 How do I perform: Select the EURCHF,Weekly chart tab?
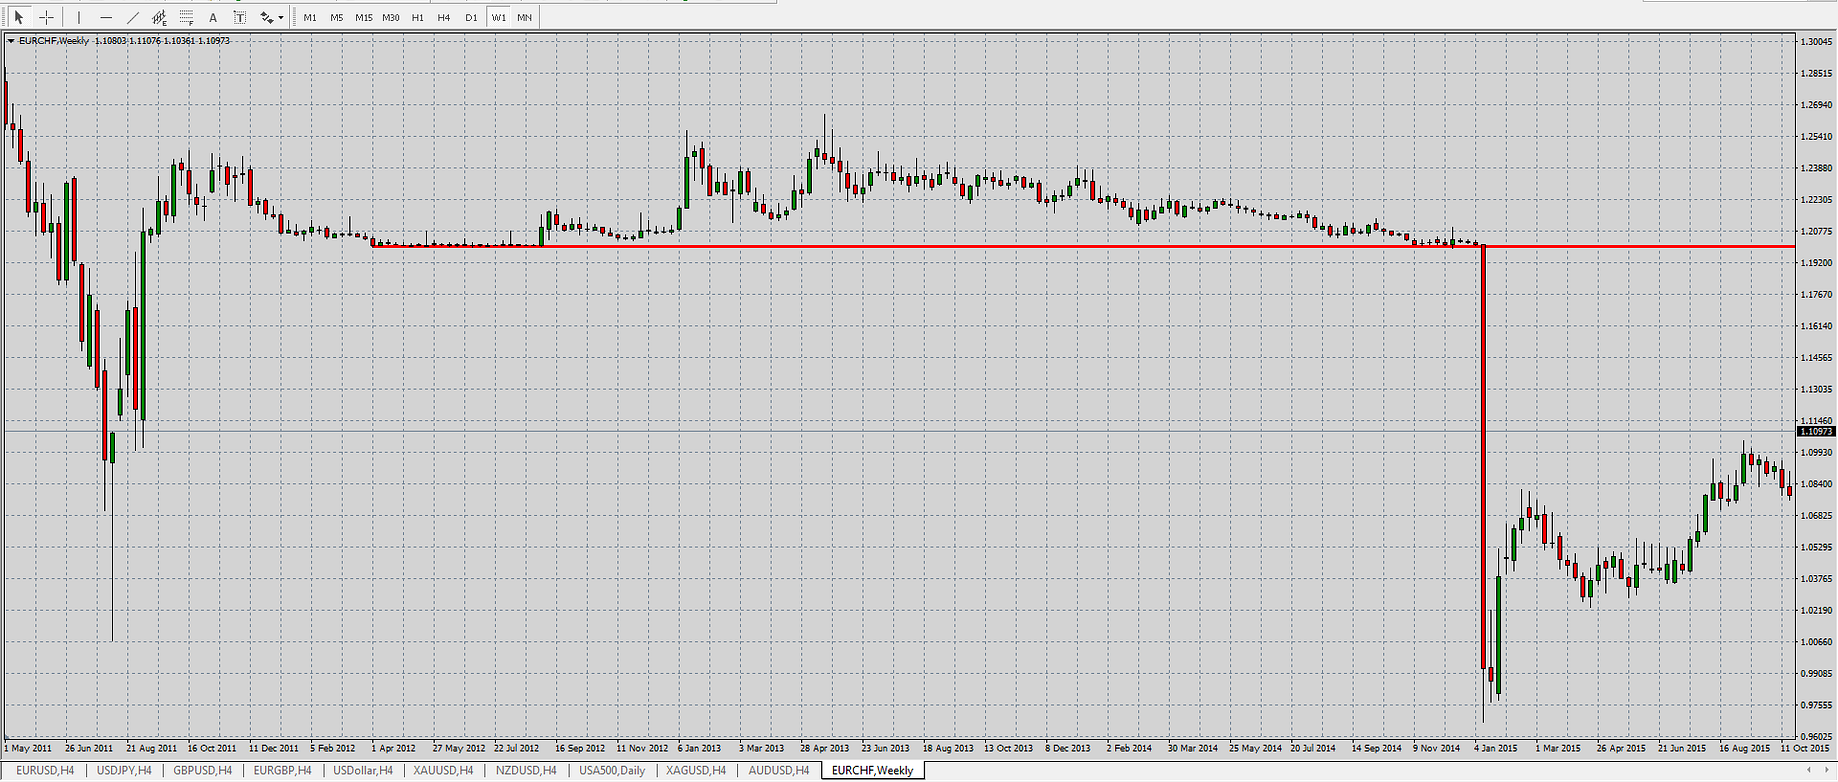click(872, 770)
